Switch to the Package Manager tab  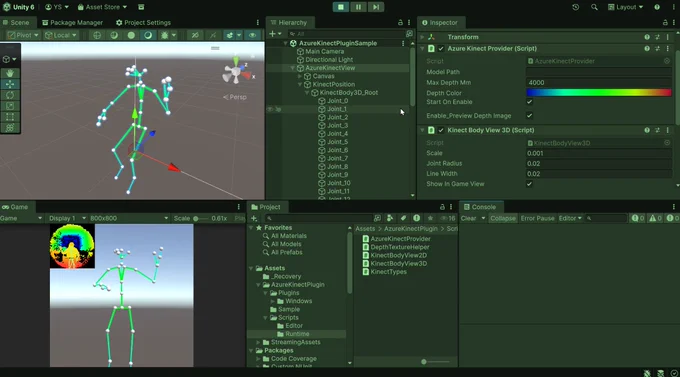click(72, 23)
